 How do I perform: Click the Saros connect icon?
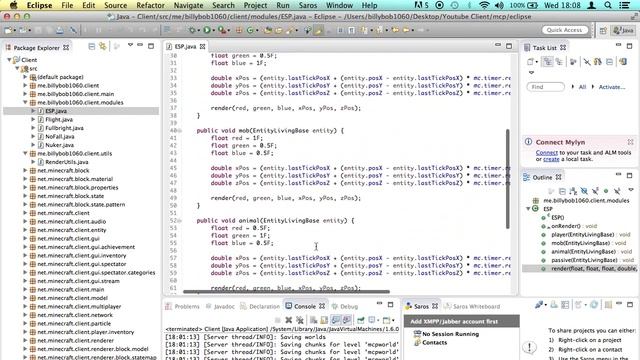pos(540,304)
